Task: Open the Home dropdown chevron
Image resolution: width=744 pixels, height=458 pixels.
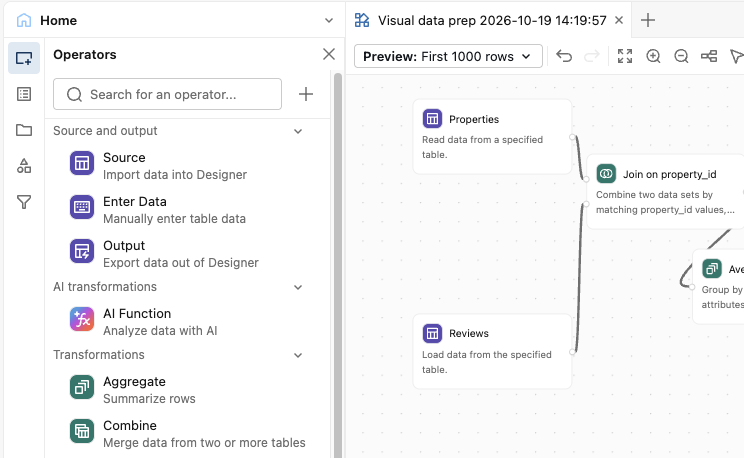Action: (329, 20)
